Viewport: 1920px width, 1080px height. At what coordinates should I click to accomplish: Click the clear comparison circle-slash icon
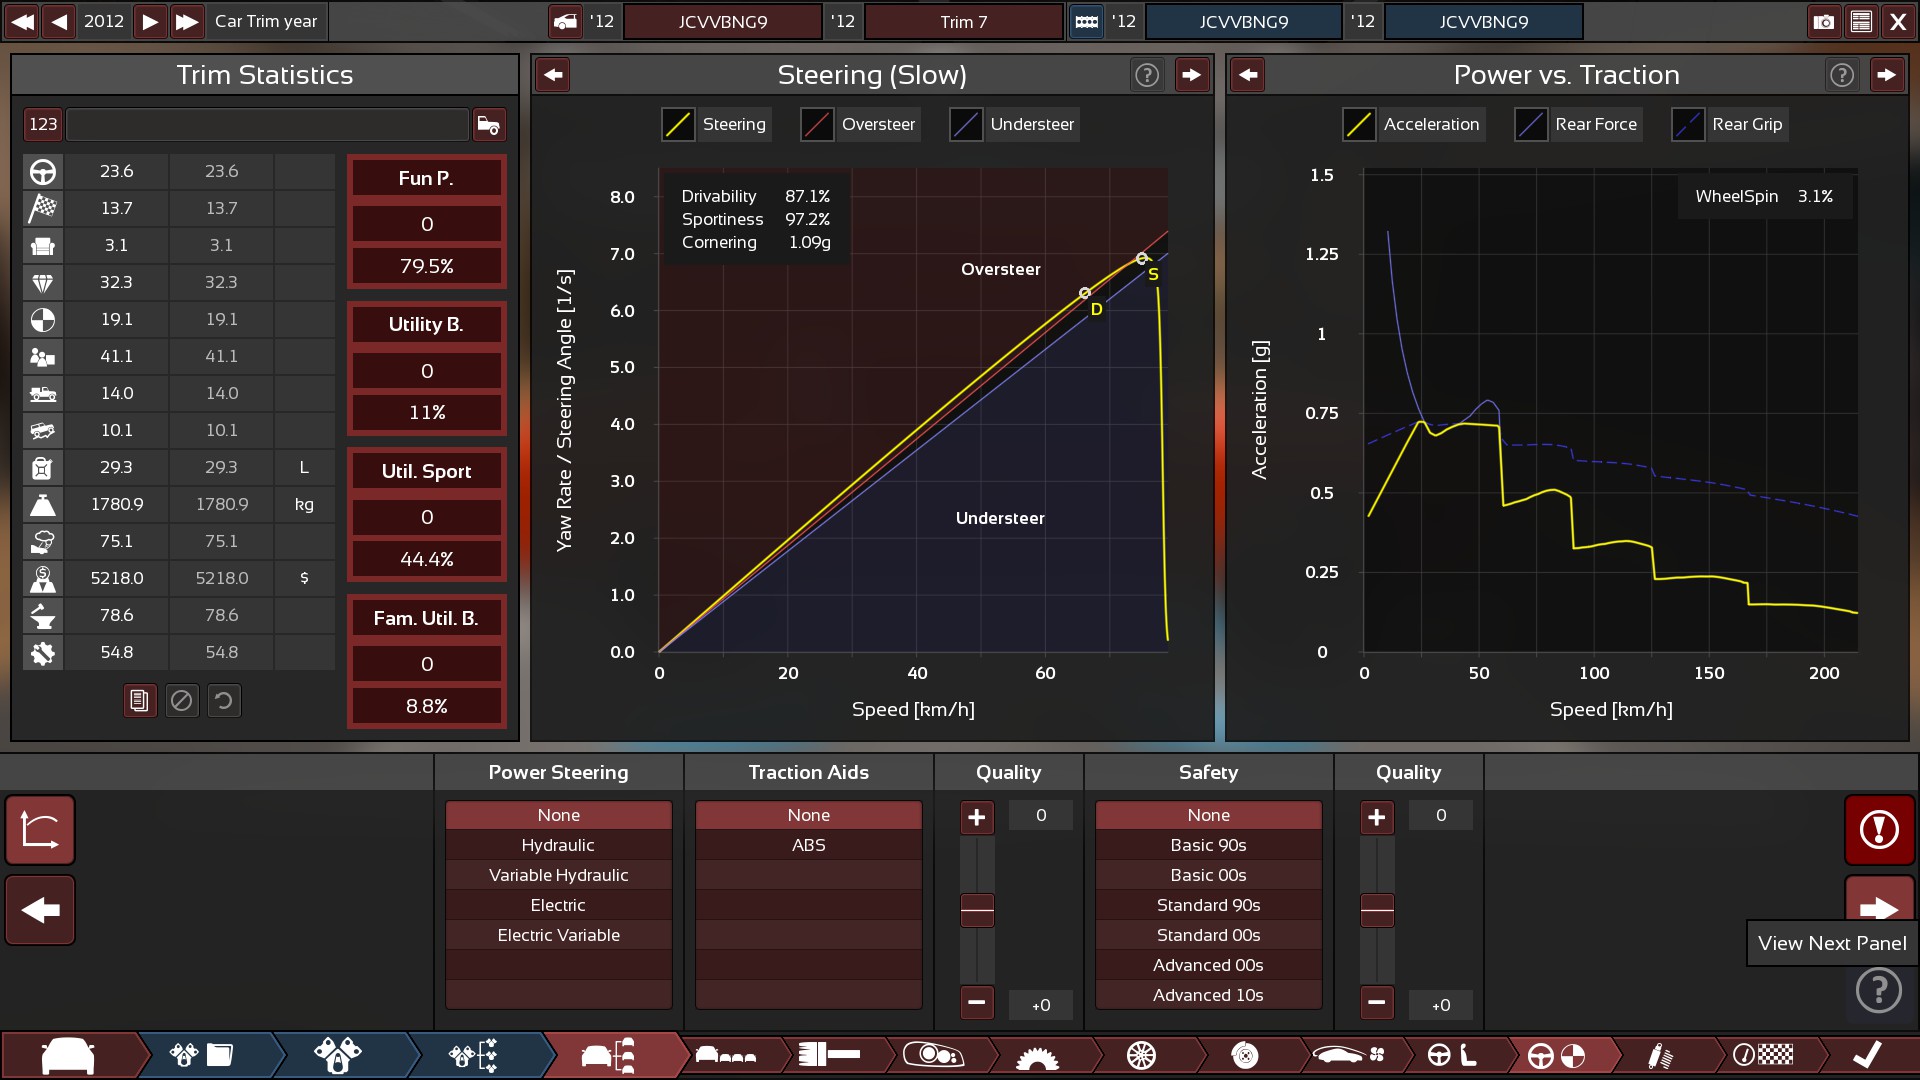(x=182, y=701)
